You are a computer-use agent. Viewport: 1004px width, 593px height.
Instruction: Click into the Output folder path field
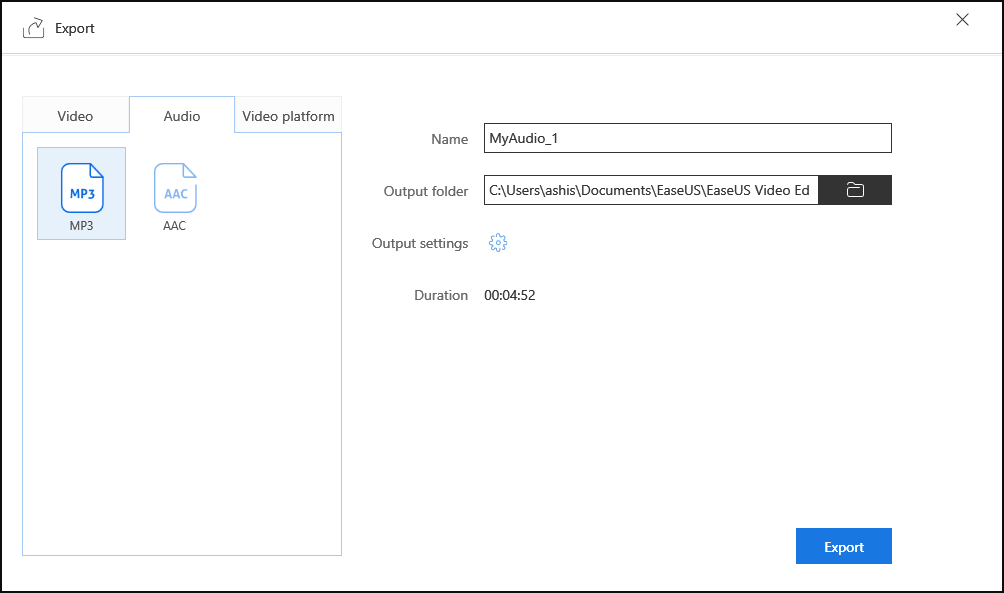(x=650, y=190)
